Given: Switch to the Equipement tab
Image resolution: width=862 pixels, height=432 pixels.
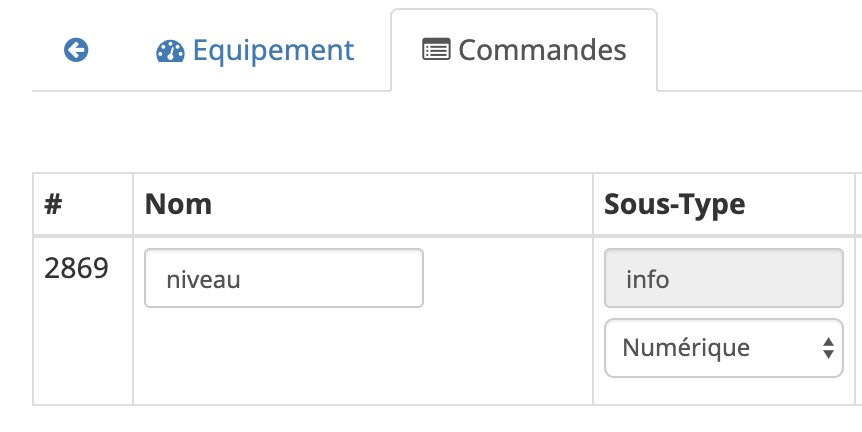Looking at the screenshot, I should coord(255,50).
